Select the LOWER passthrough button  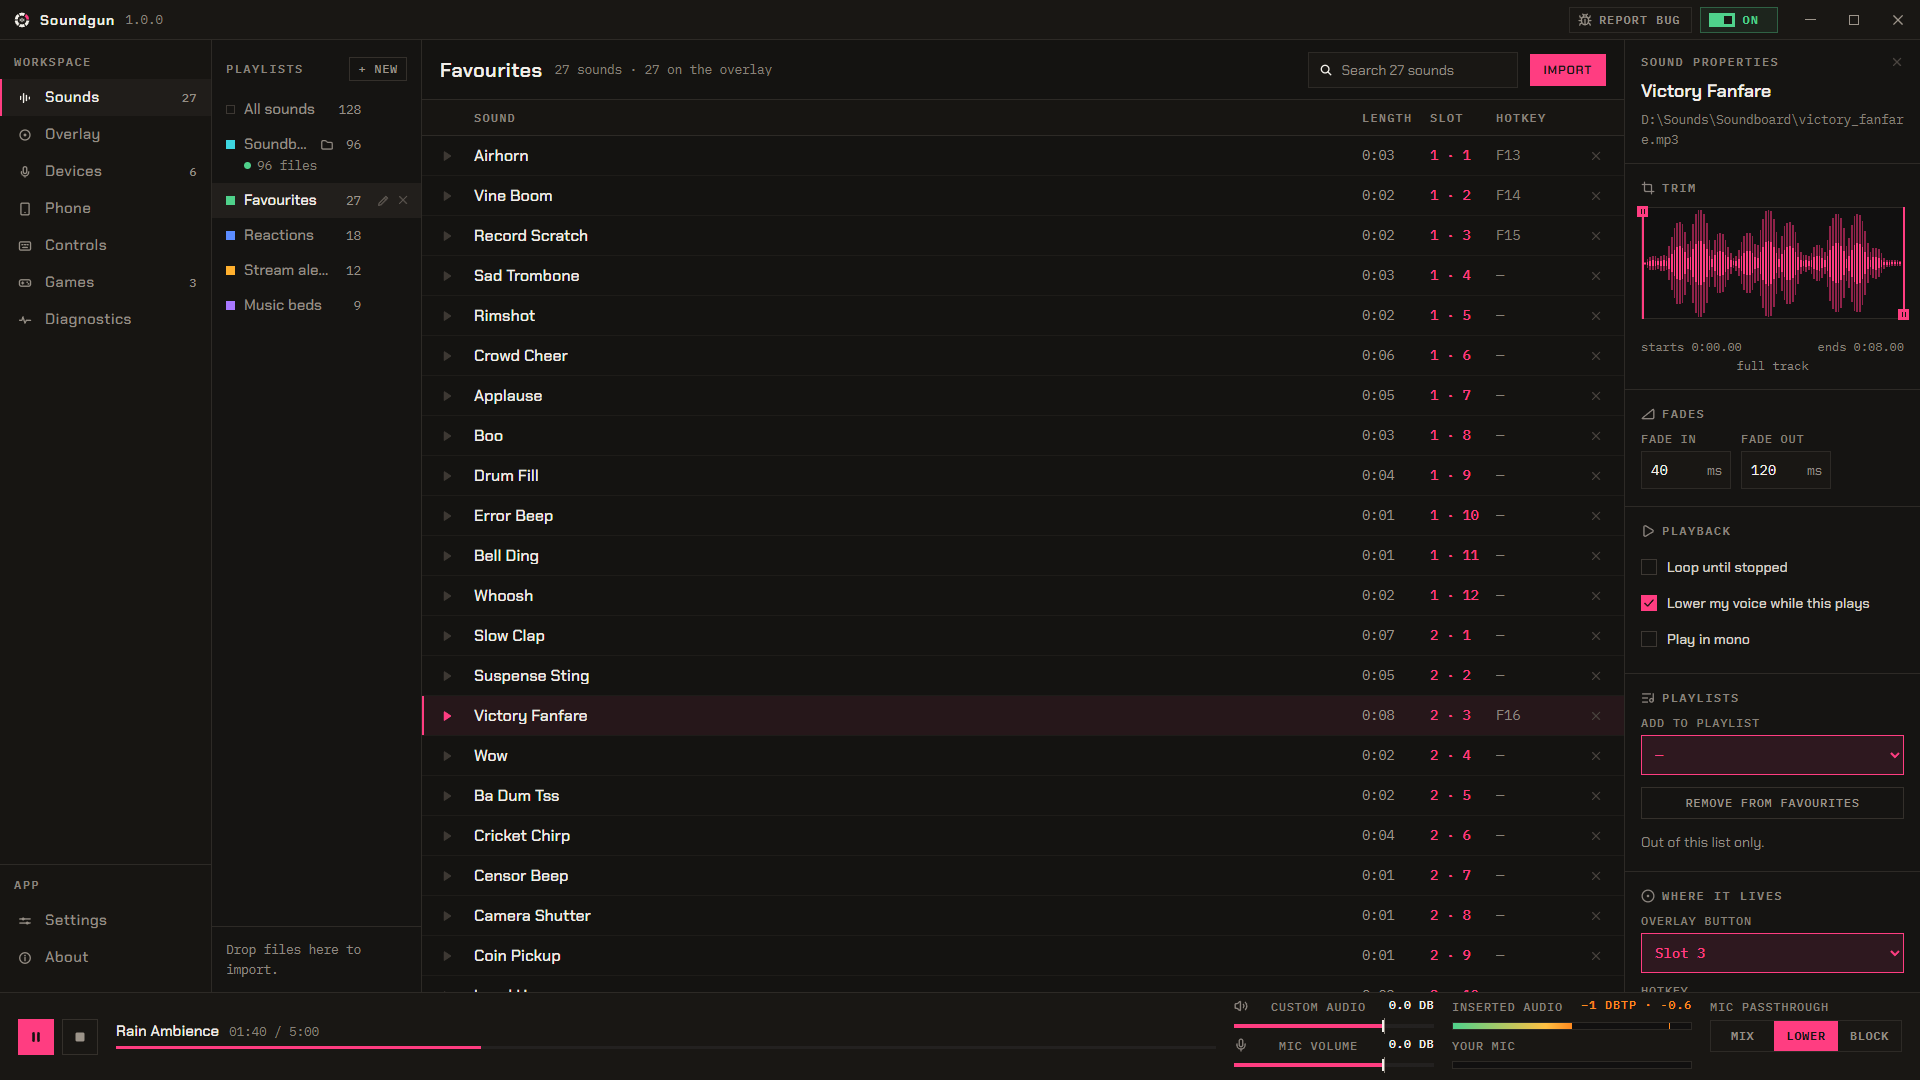coord(1806,1037)
